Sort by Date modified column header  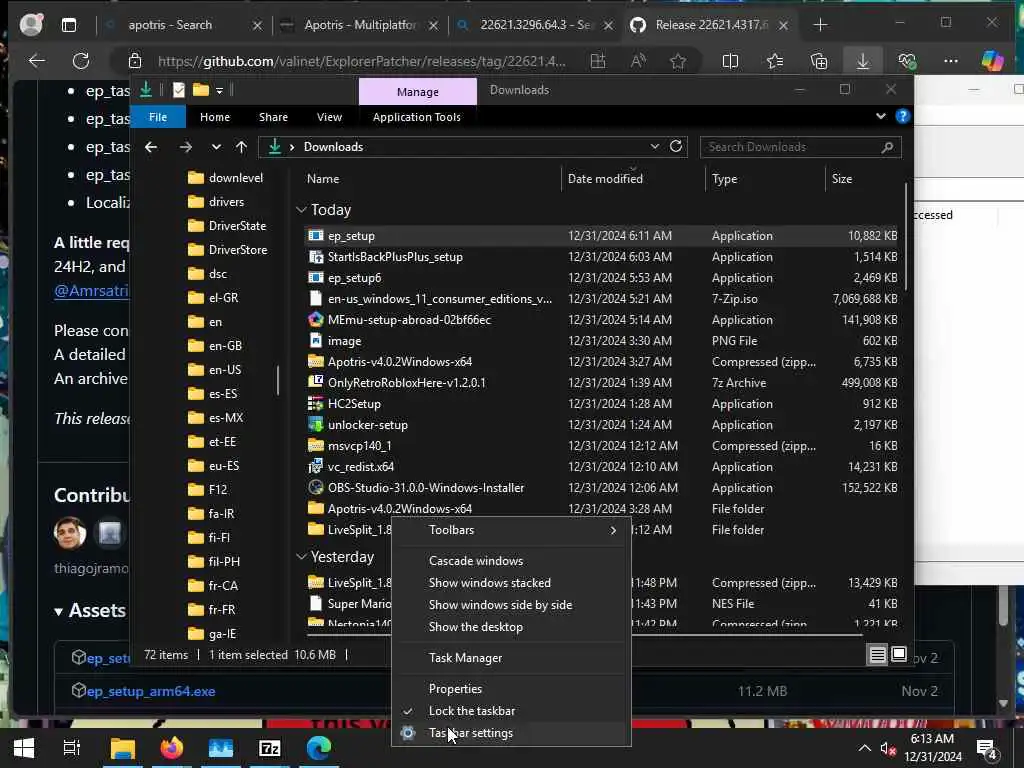(x=605, y=178)
